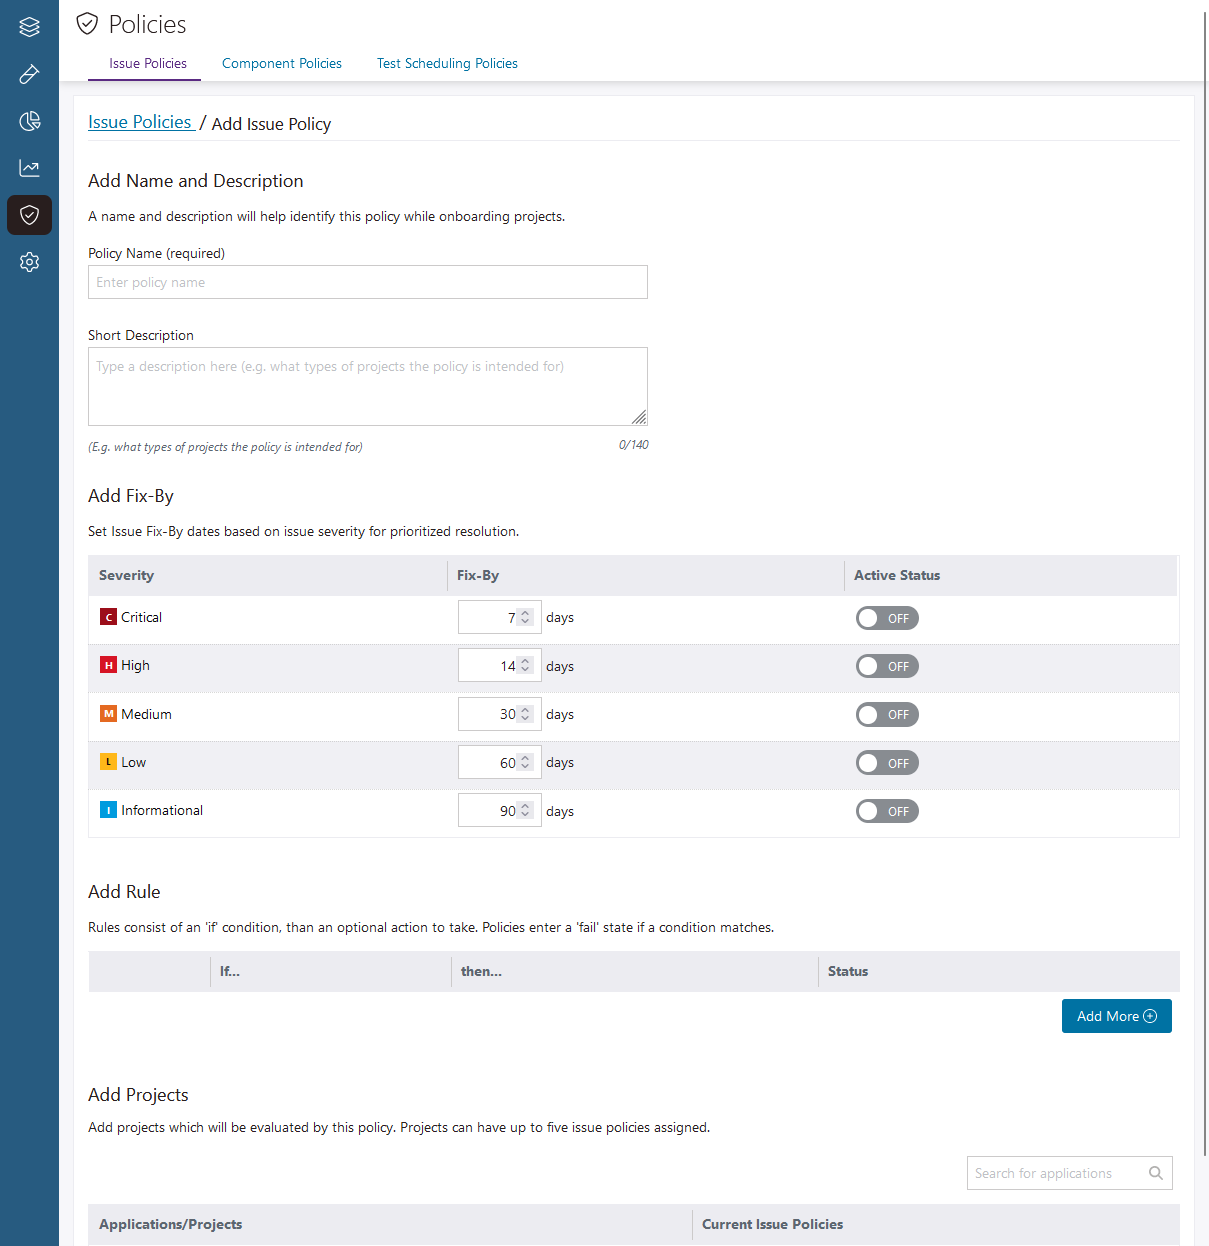Viewport: 1209px width, 1246px height.
Task: Click the layers stack icon in sidebar
Action: 29,27
